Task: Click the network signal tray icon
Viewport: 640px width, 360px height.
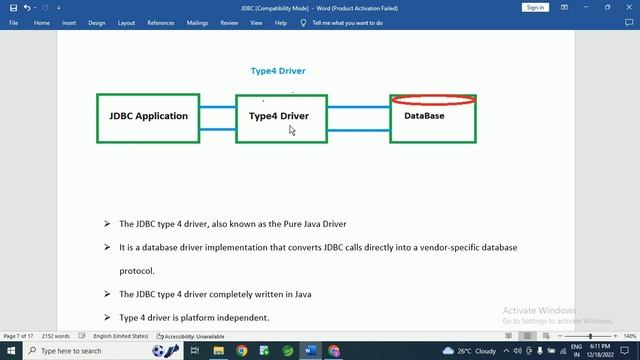Action: tap(563, 351)
